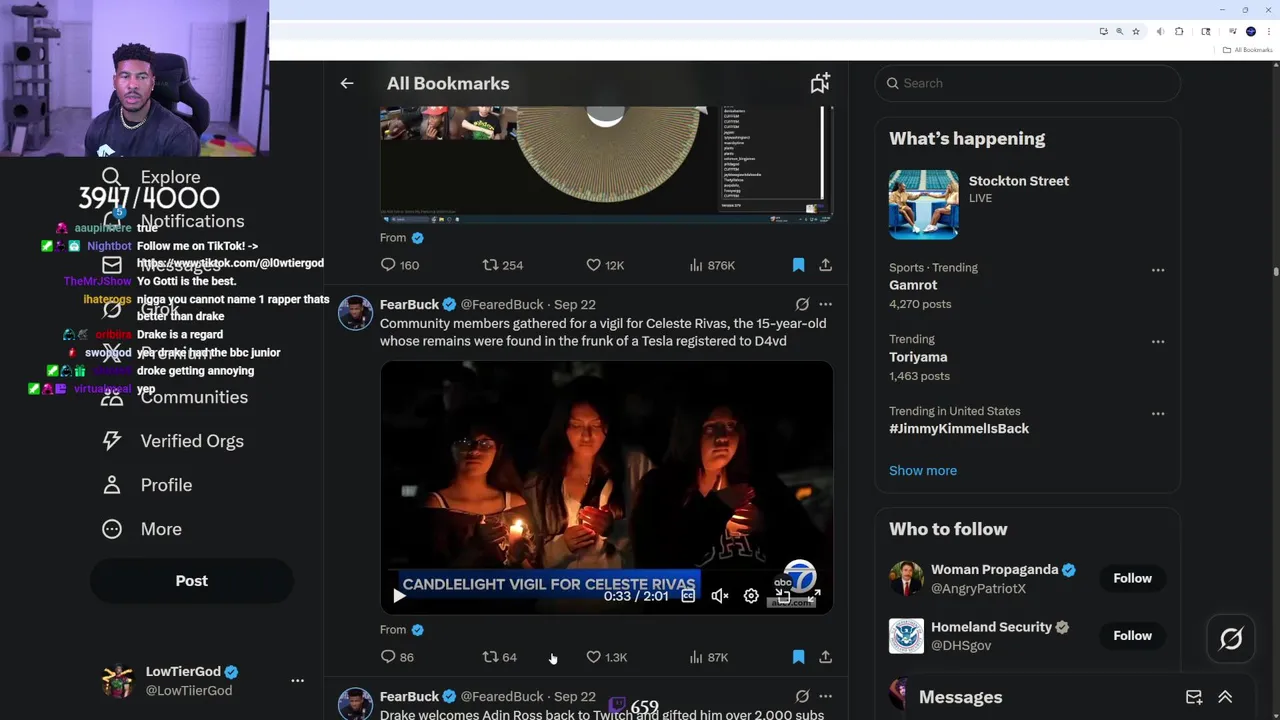The height and width of the screenshot is (720, 1280).
Task: Expand the Messages drawer
Action: pos(1225,697)
